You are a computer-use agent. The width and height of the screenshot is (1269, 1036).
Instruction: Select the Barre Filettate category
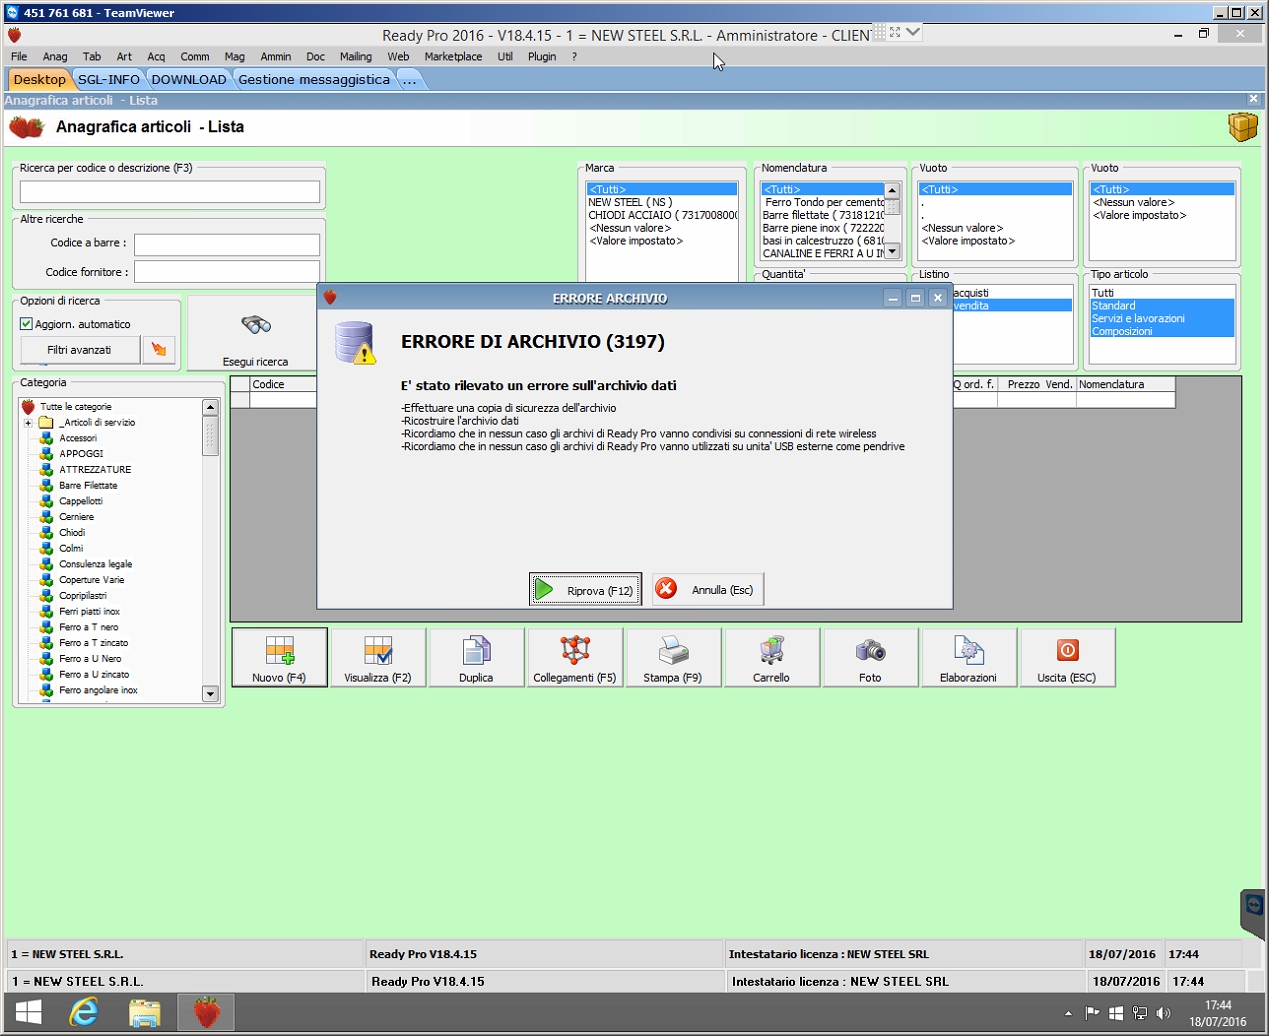88,485
